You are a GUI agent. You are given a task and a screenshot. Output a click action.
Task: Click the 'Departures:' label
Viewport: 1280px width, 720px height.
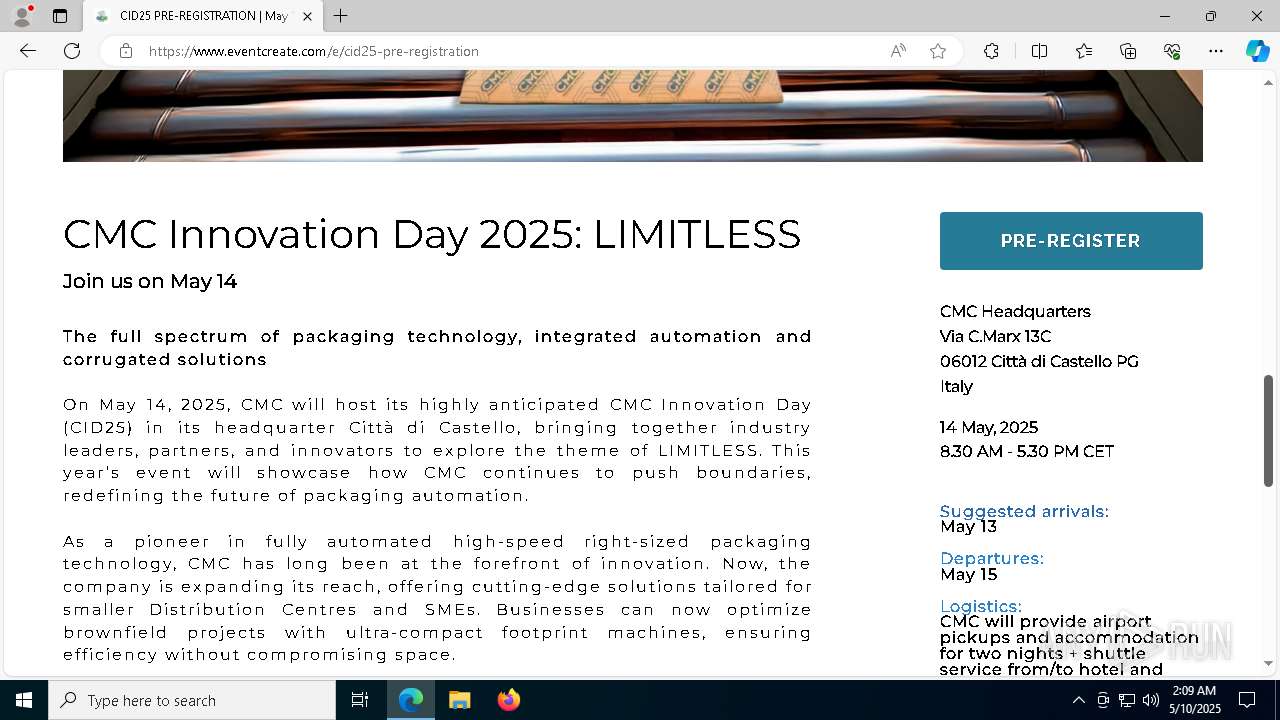[x=992, y=558]
